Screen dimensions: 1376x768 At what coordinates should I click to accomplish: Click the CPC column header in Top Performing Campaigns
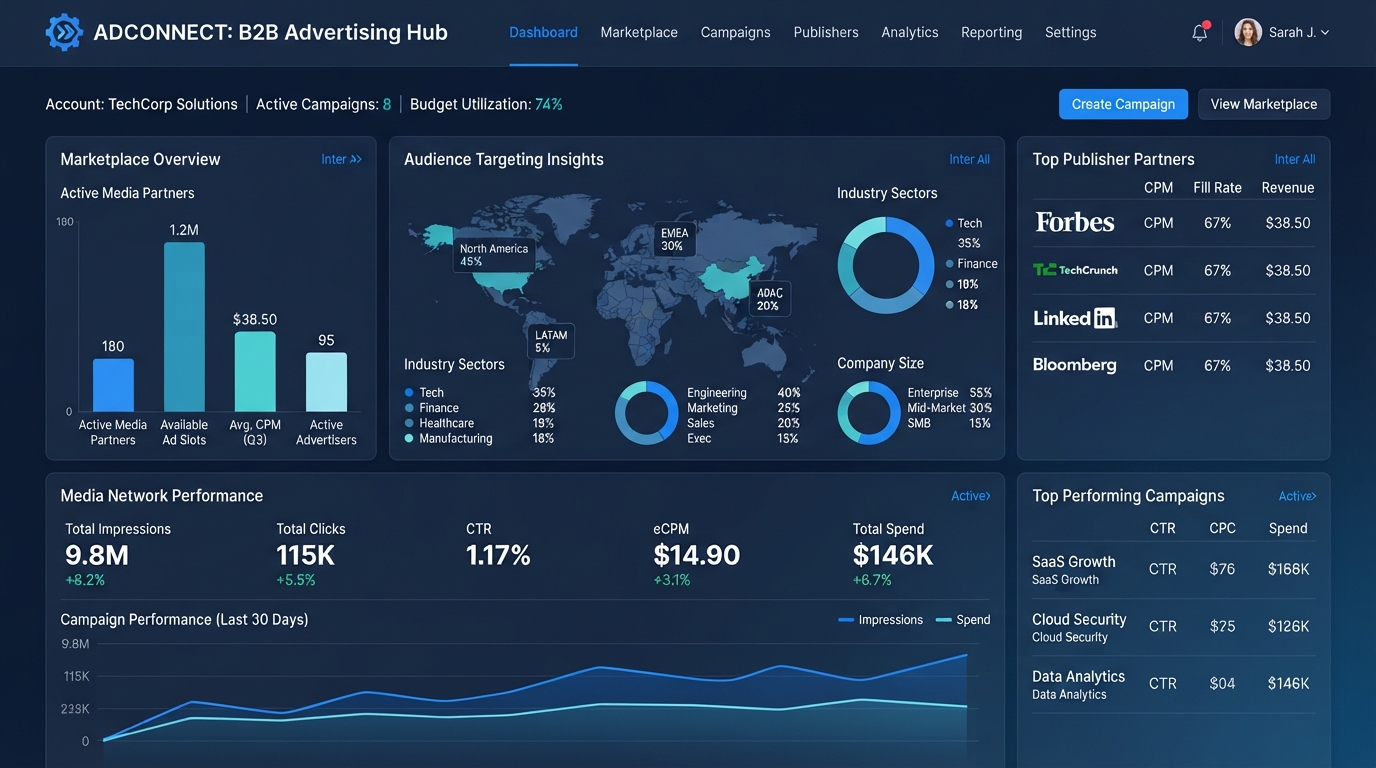click(x=1223, y=528)
